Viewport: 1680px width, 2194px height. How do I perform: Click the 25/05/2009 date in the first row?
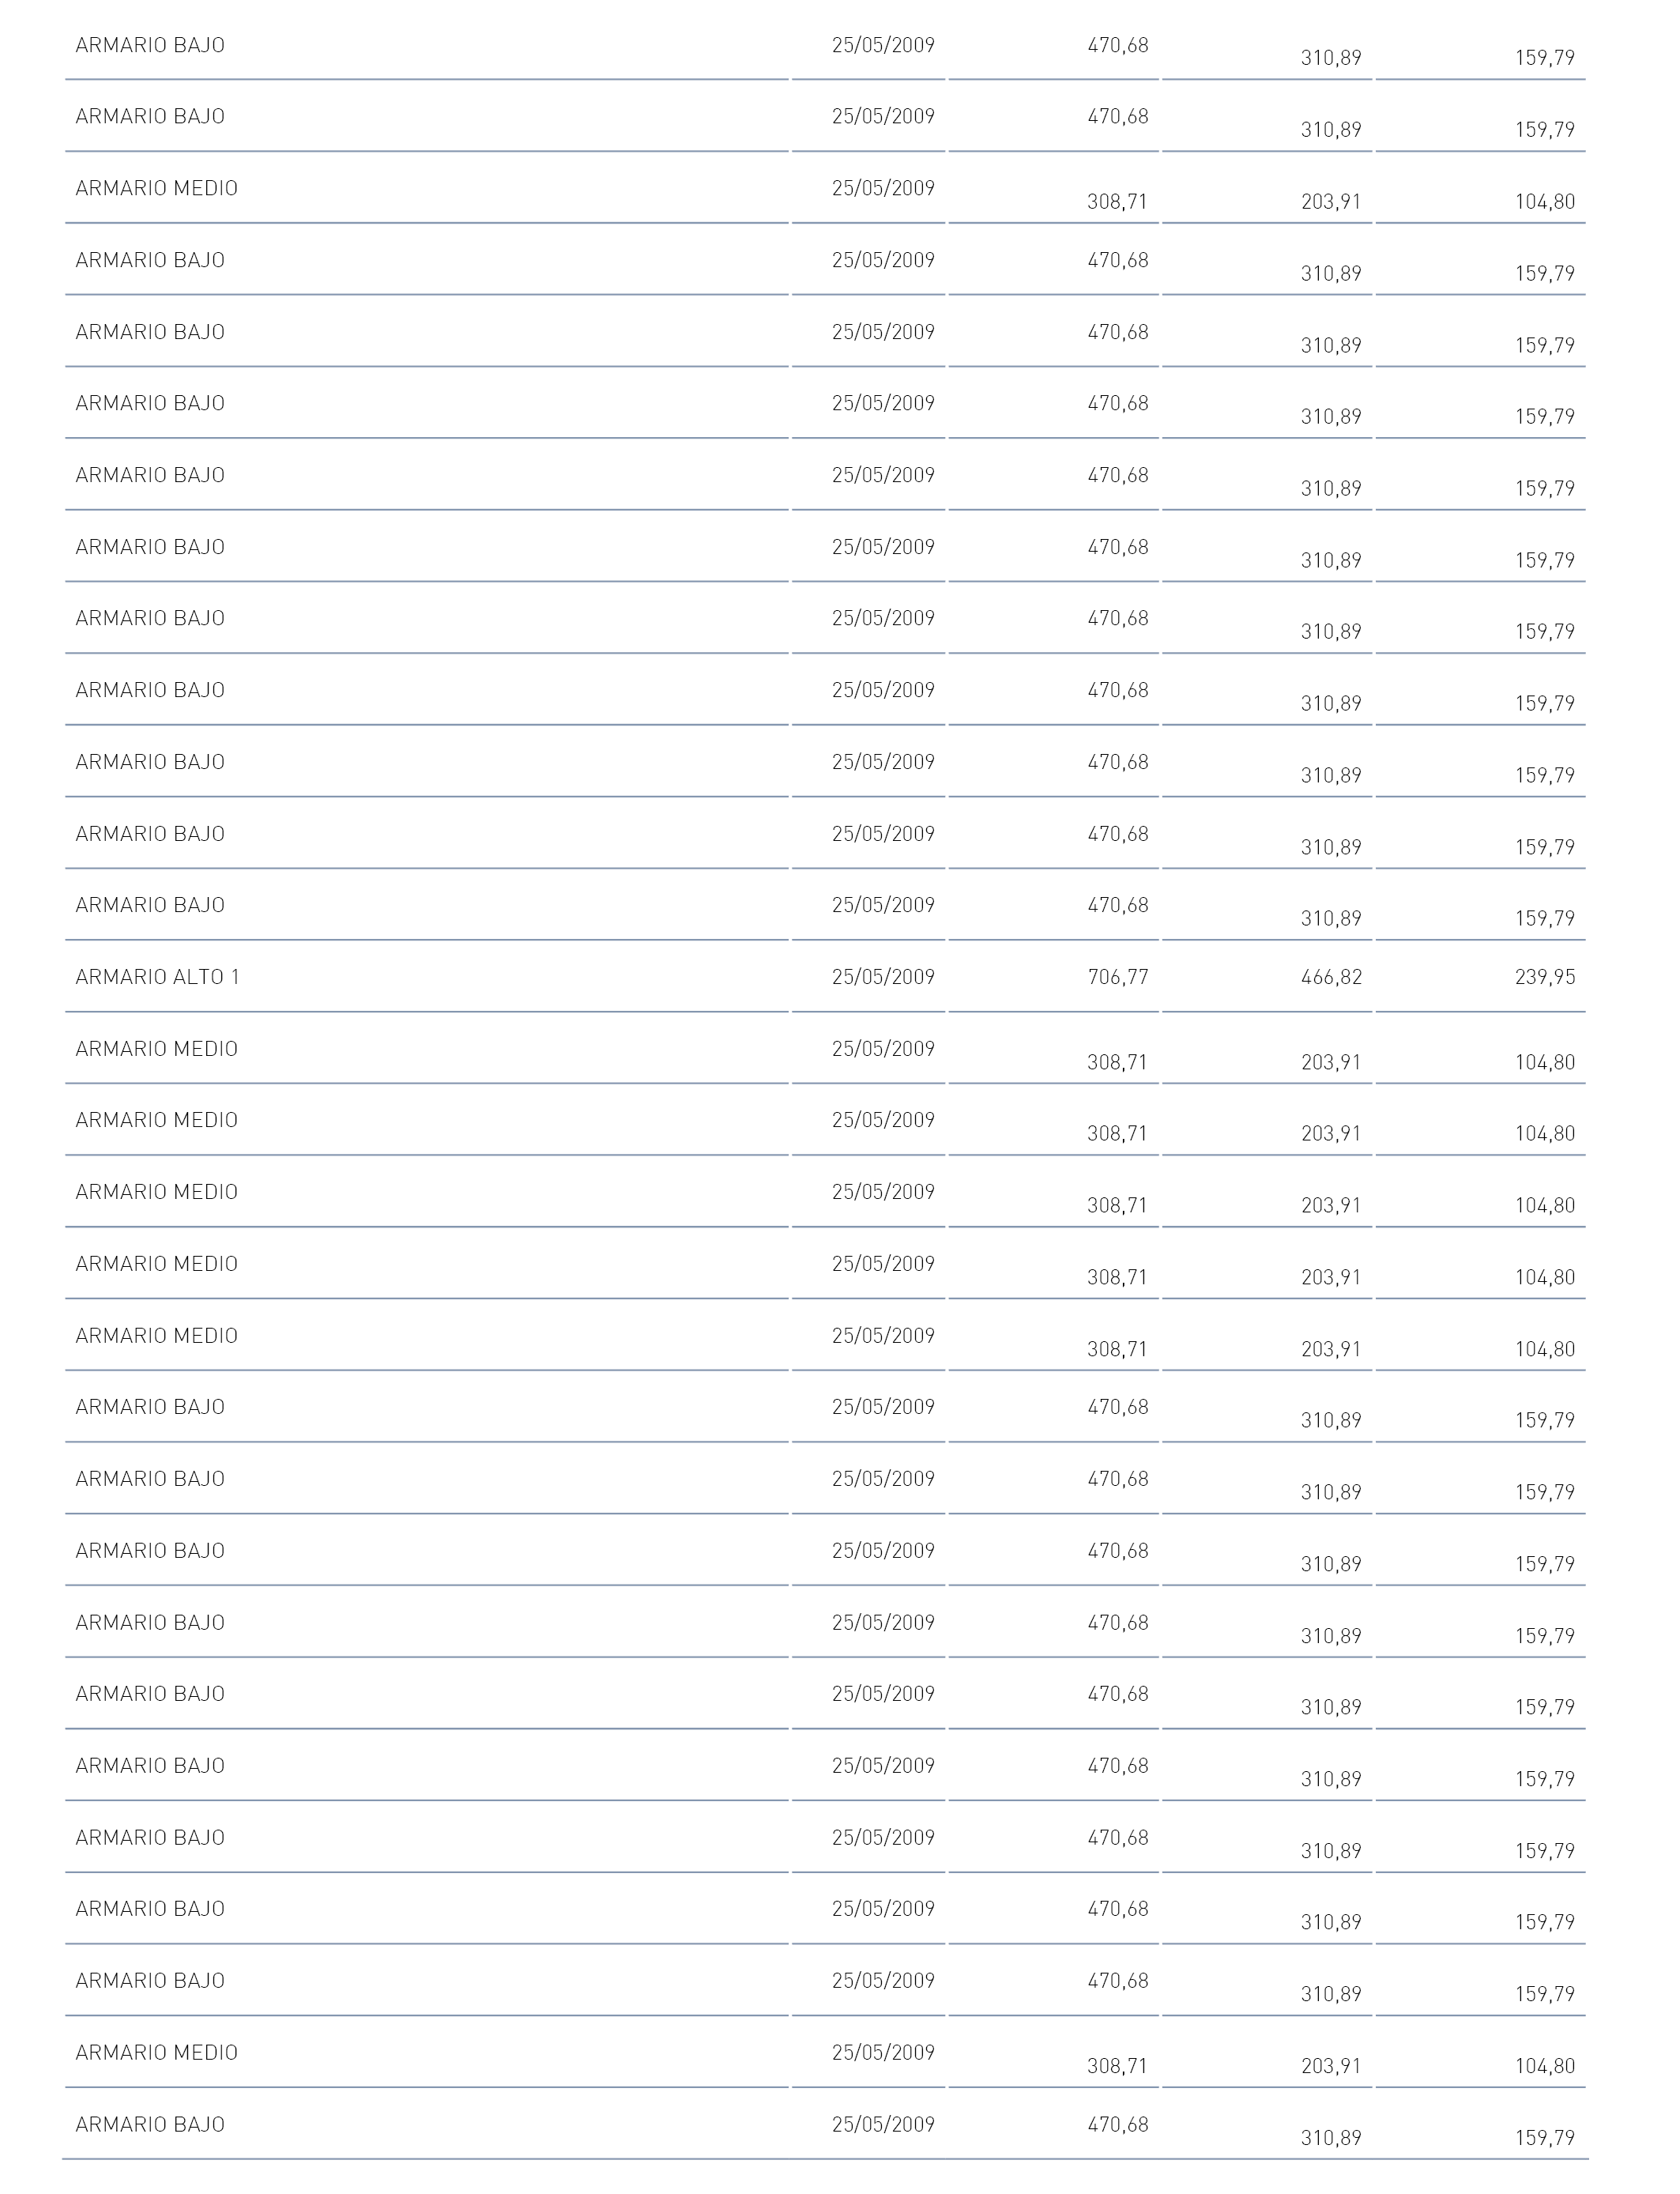click(883, 45)
